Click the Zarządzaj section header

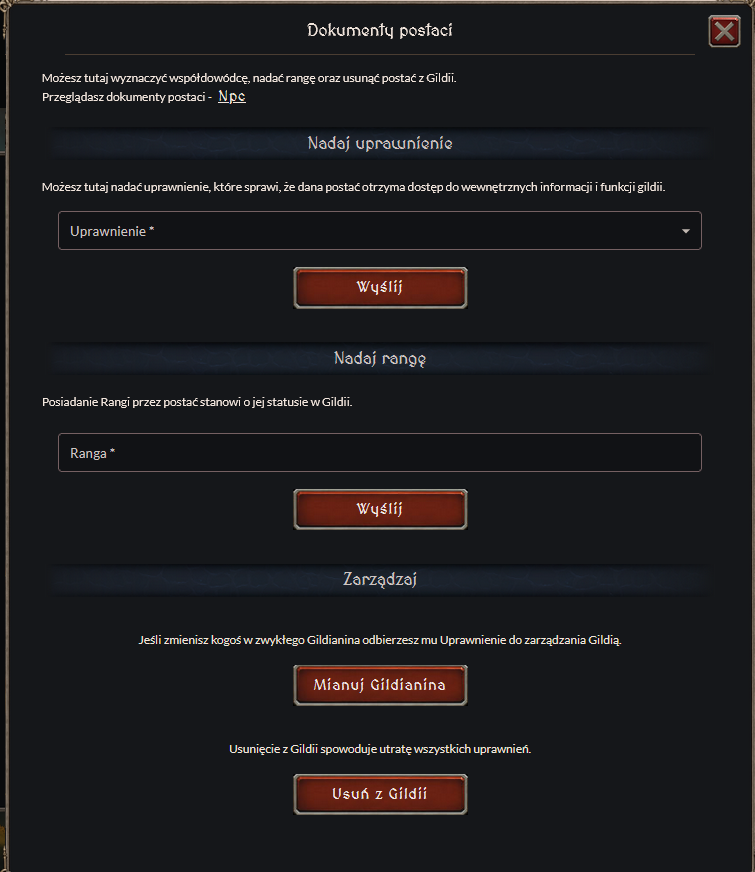point(379,579)
